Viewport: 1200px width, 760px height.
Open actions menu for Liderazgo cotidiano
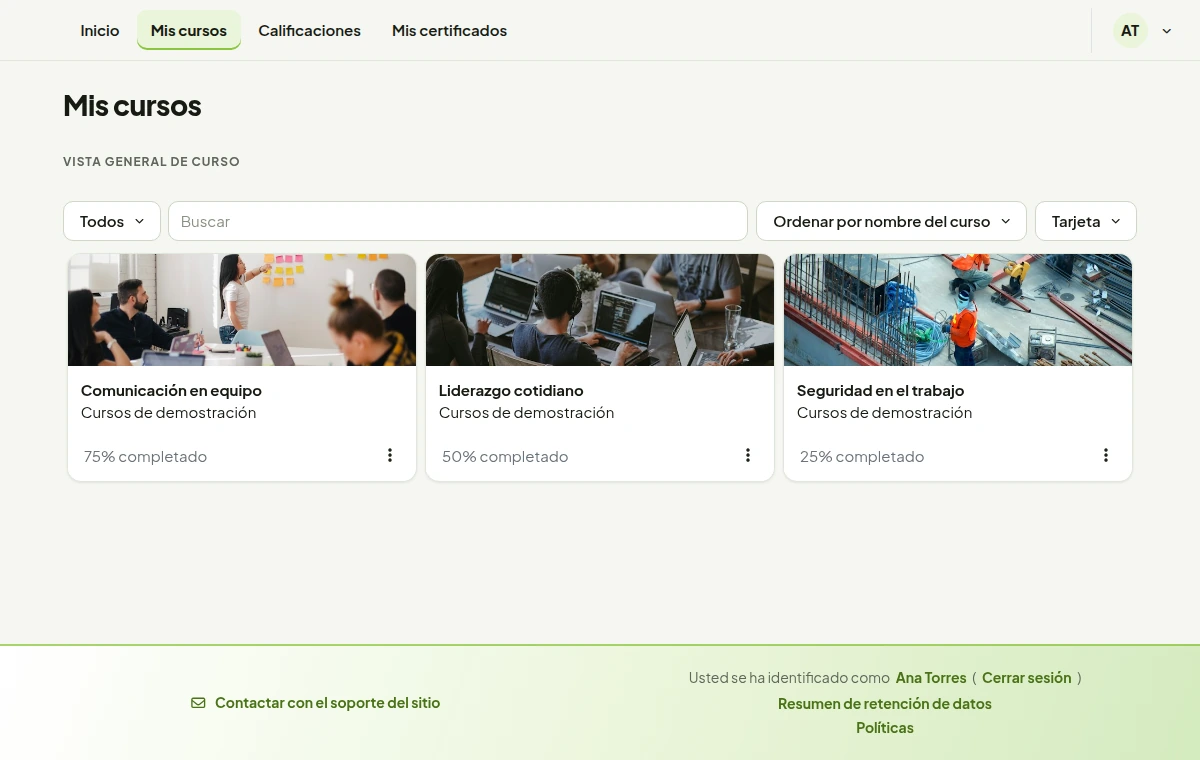click(748, 455)
